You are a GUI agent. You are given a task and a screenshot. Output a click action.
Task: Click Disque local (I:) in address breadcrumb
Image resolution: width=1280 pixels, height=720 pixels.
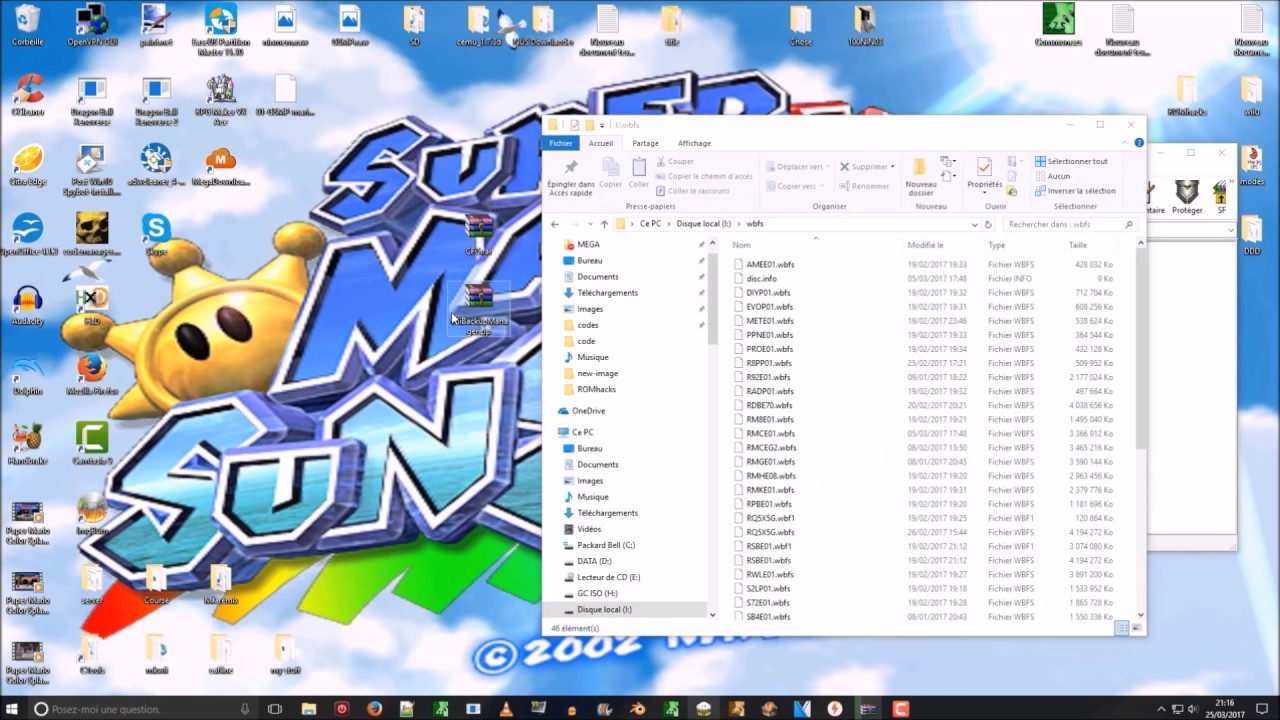coord(703,224)
